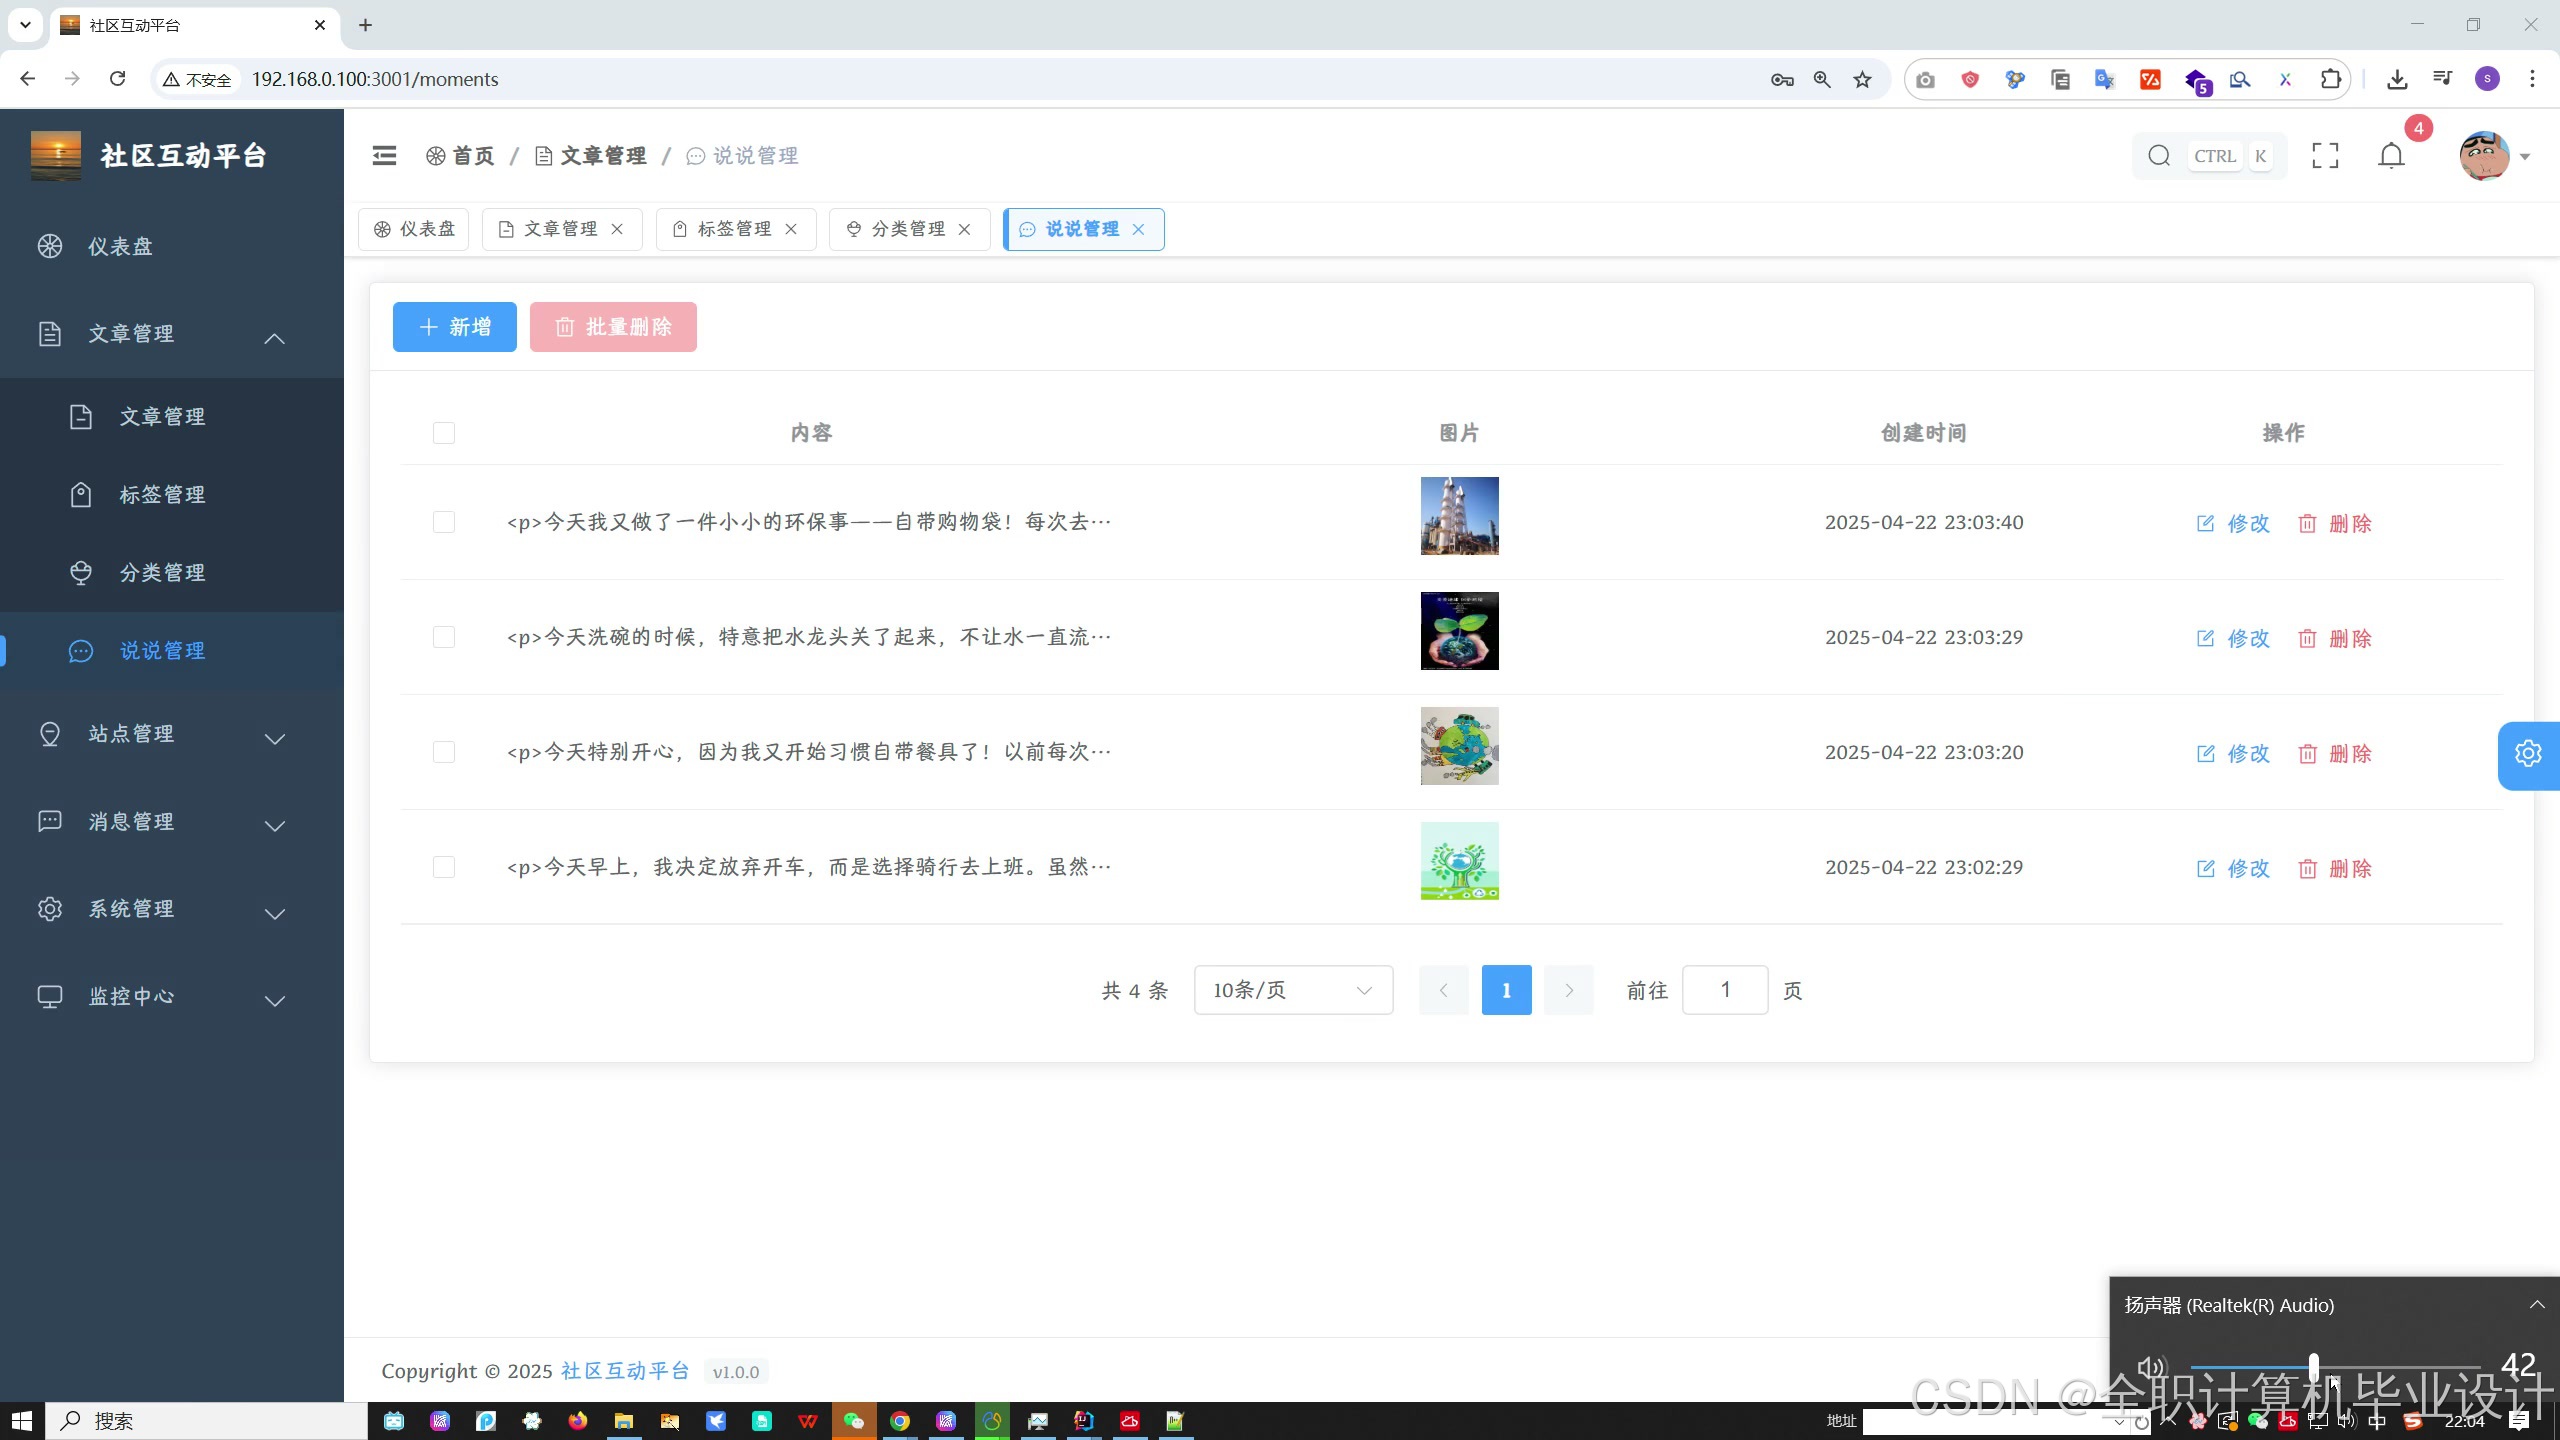The width and height of the screenshot is (2560, 1440).
Task: Close the 标签管理 tab with X
Action: tap(791, 229)
